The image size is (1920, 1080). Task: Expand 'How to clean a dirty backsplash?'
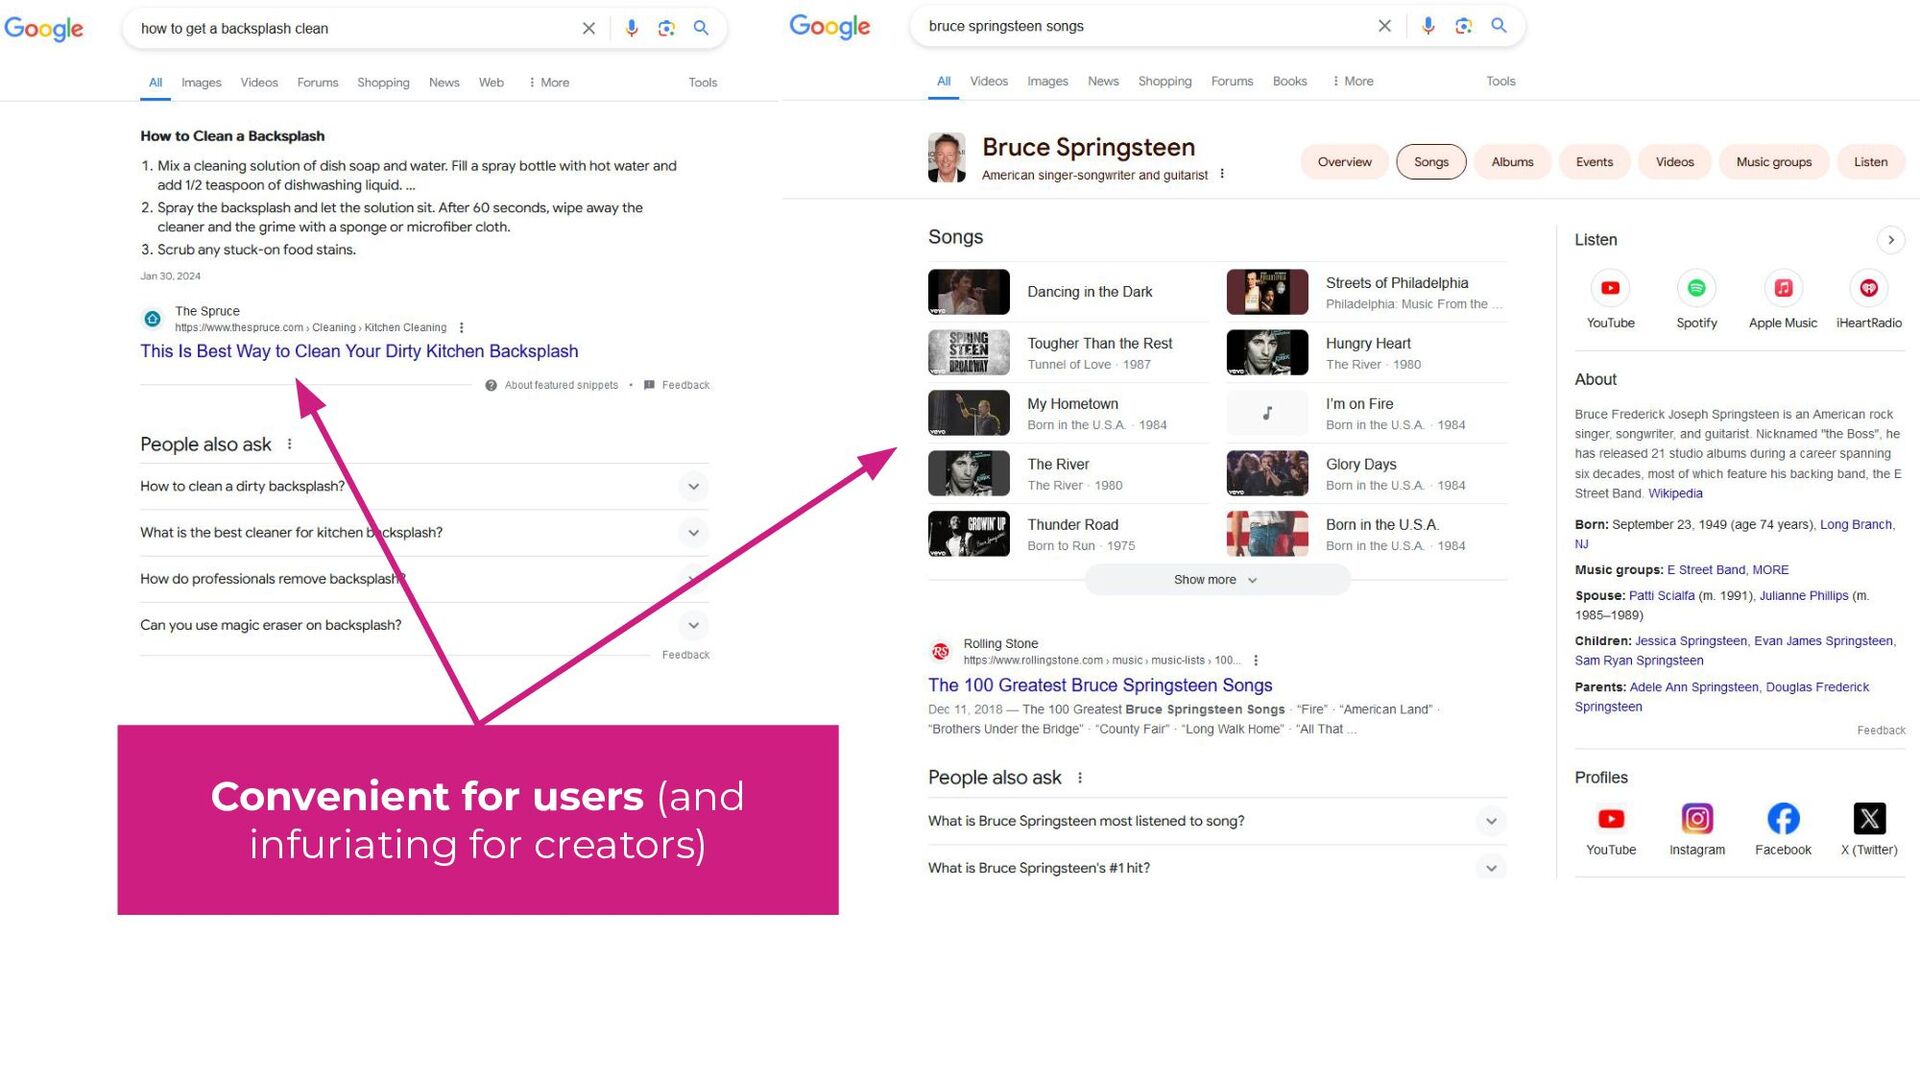point(424,487)
